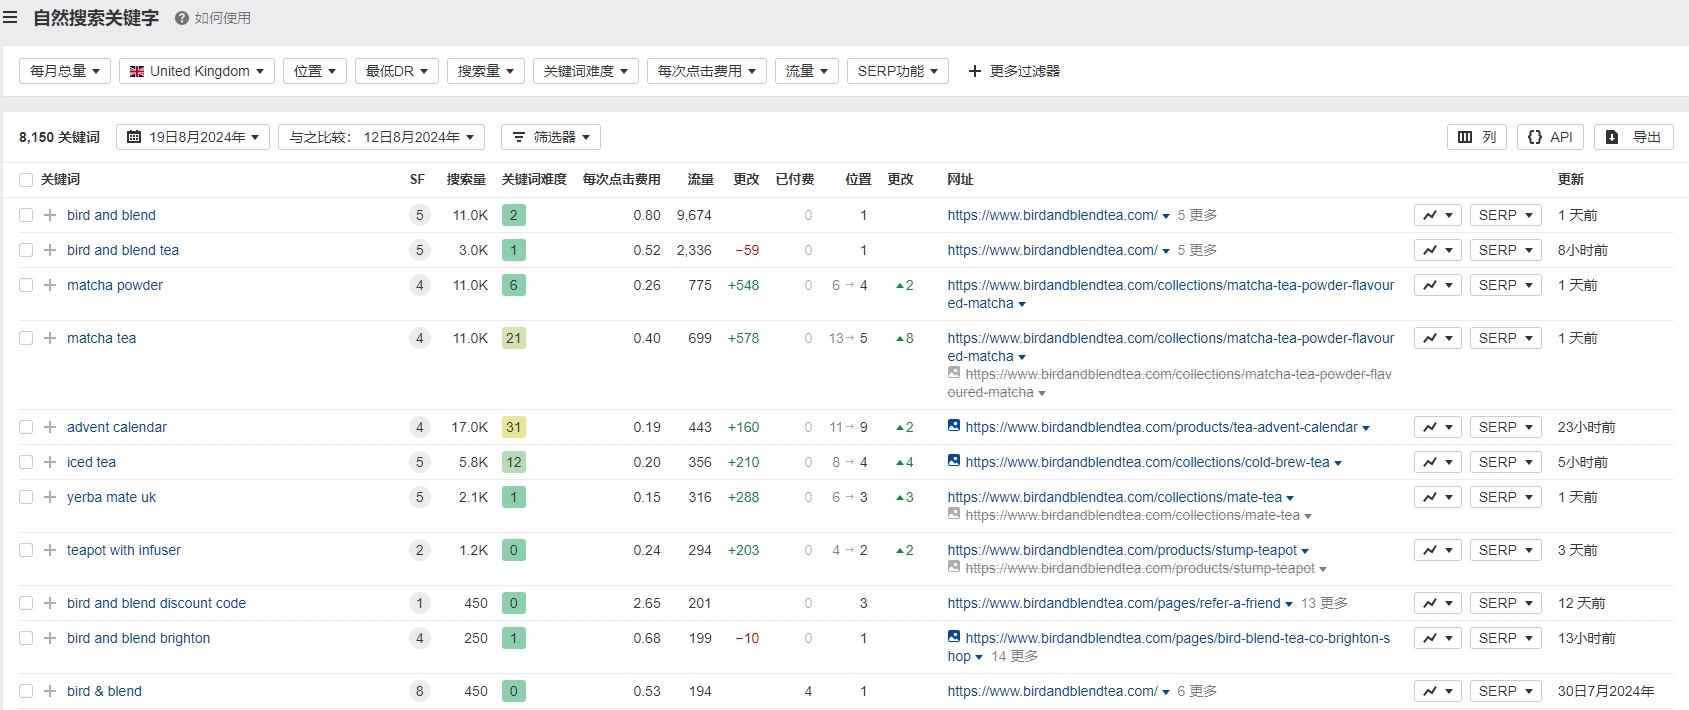Add keyword 'bird & blend' with plus icon
Image resolution: width=1689 pixels, height=710 pixels.
pyautogui.click(x=50, y=691)
